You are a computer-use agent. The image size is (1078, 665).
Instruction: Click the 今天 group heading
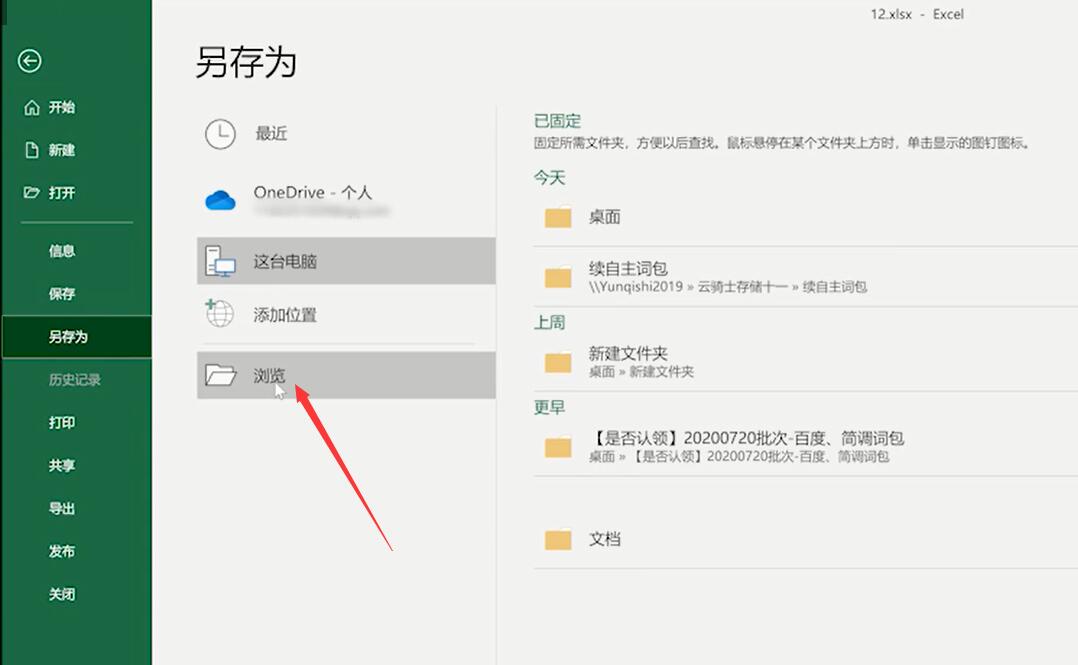click(x=549, y=178)
